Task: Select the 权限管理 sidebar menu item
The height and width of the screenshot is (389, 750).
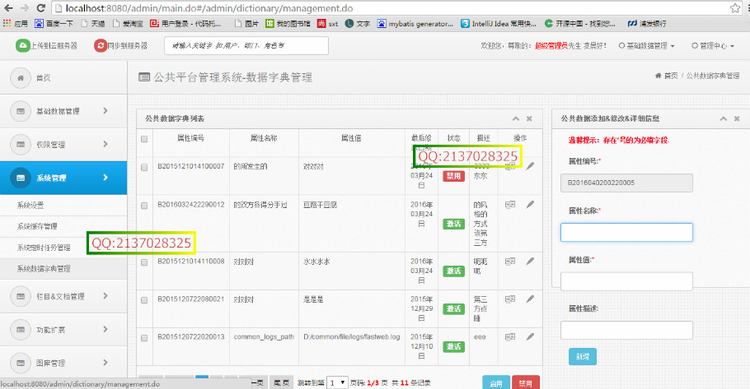Action: point(64,144)
